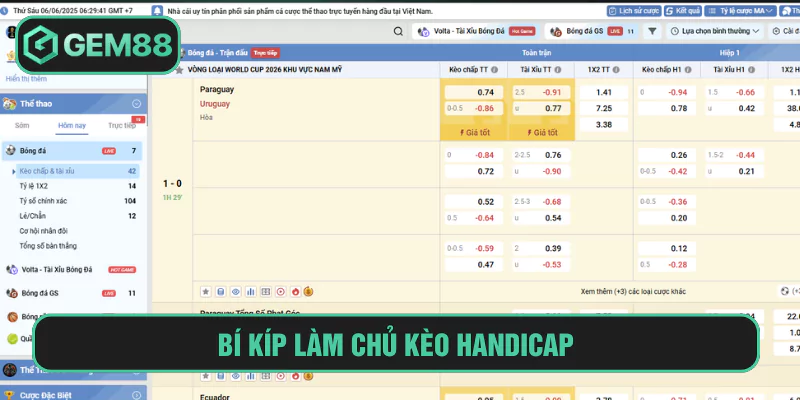
Task: Select Uruguay handicap odds -0.86
Action: [473, 108]
